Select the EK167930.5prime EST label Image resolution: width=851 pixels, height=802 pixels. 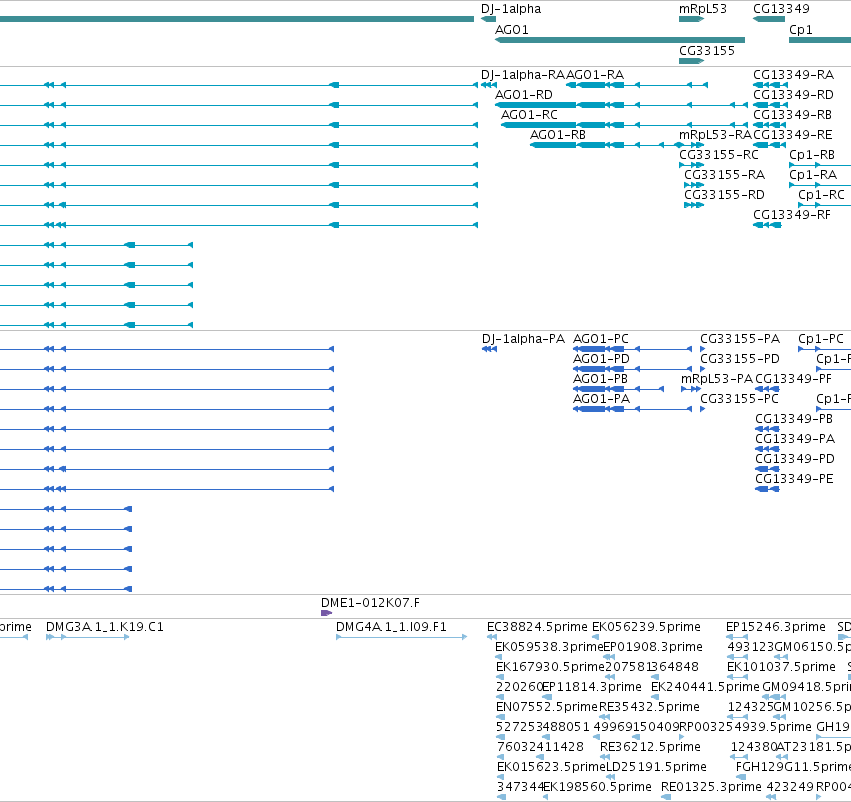[x=550, y=667]
